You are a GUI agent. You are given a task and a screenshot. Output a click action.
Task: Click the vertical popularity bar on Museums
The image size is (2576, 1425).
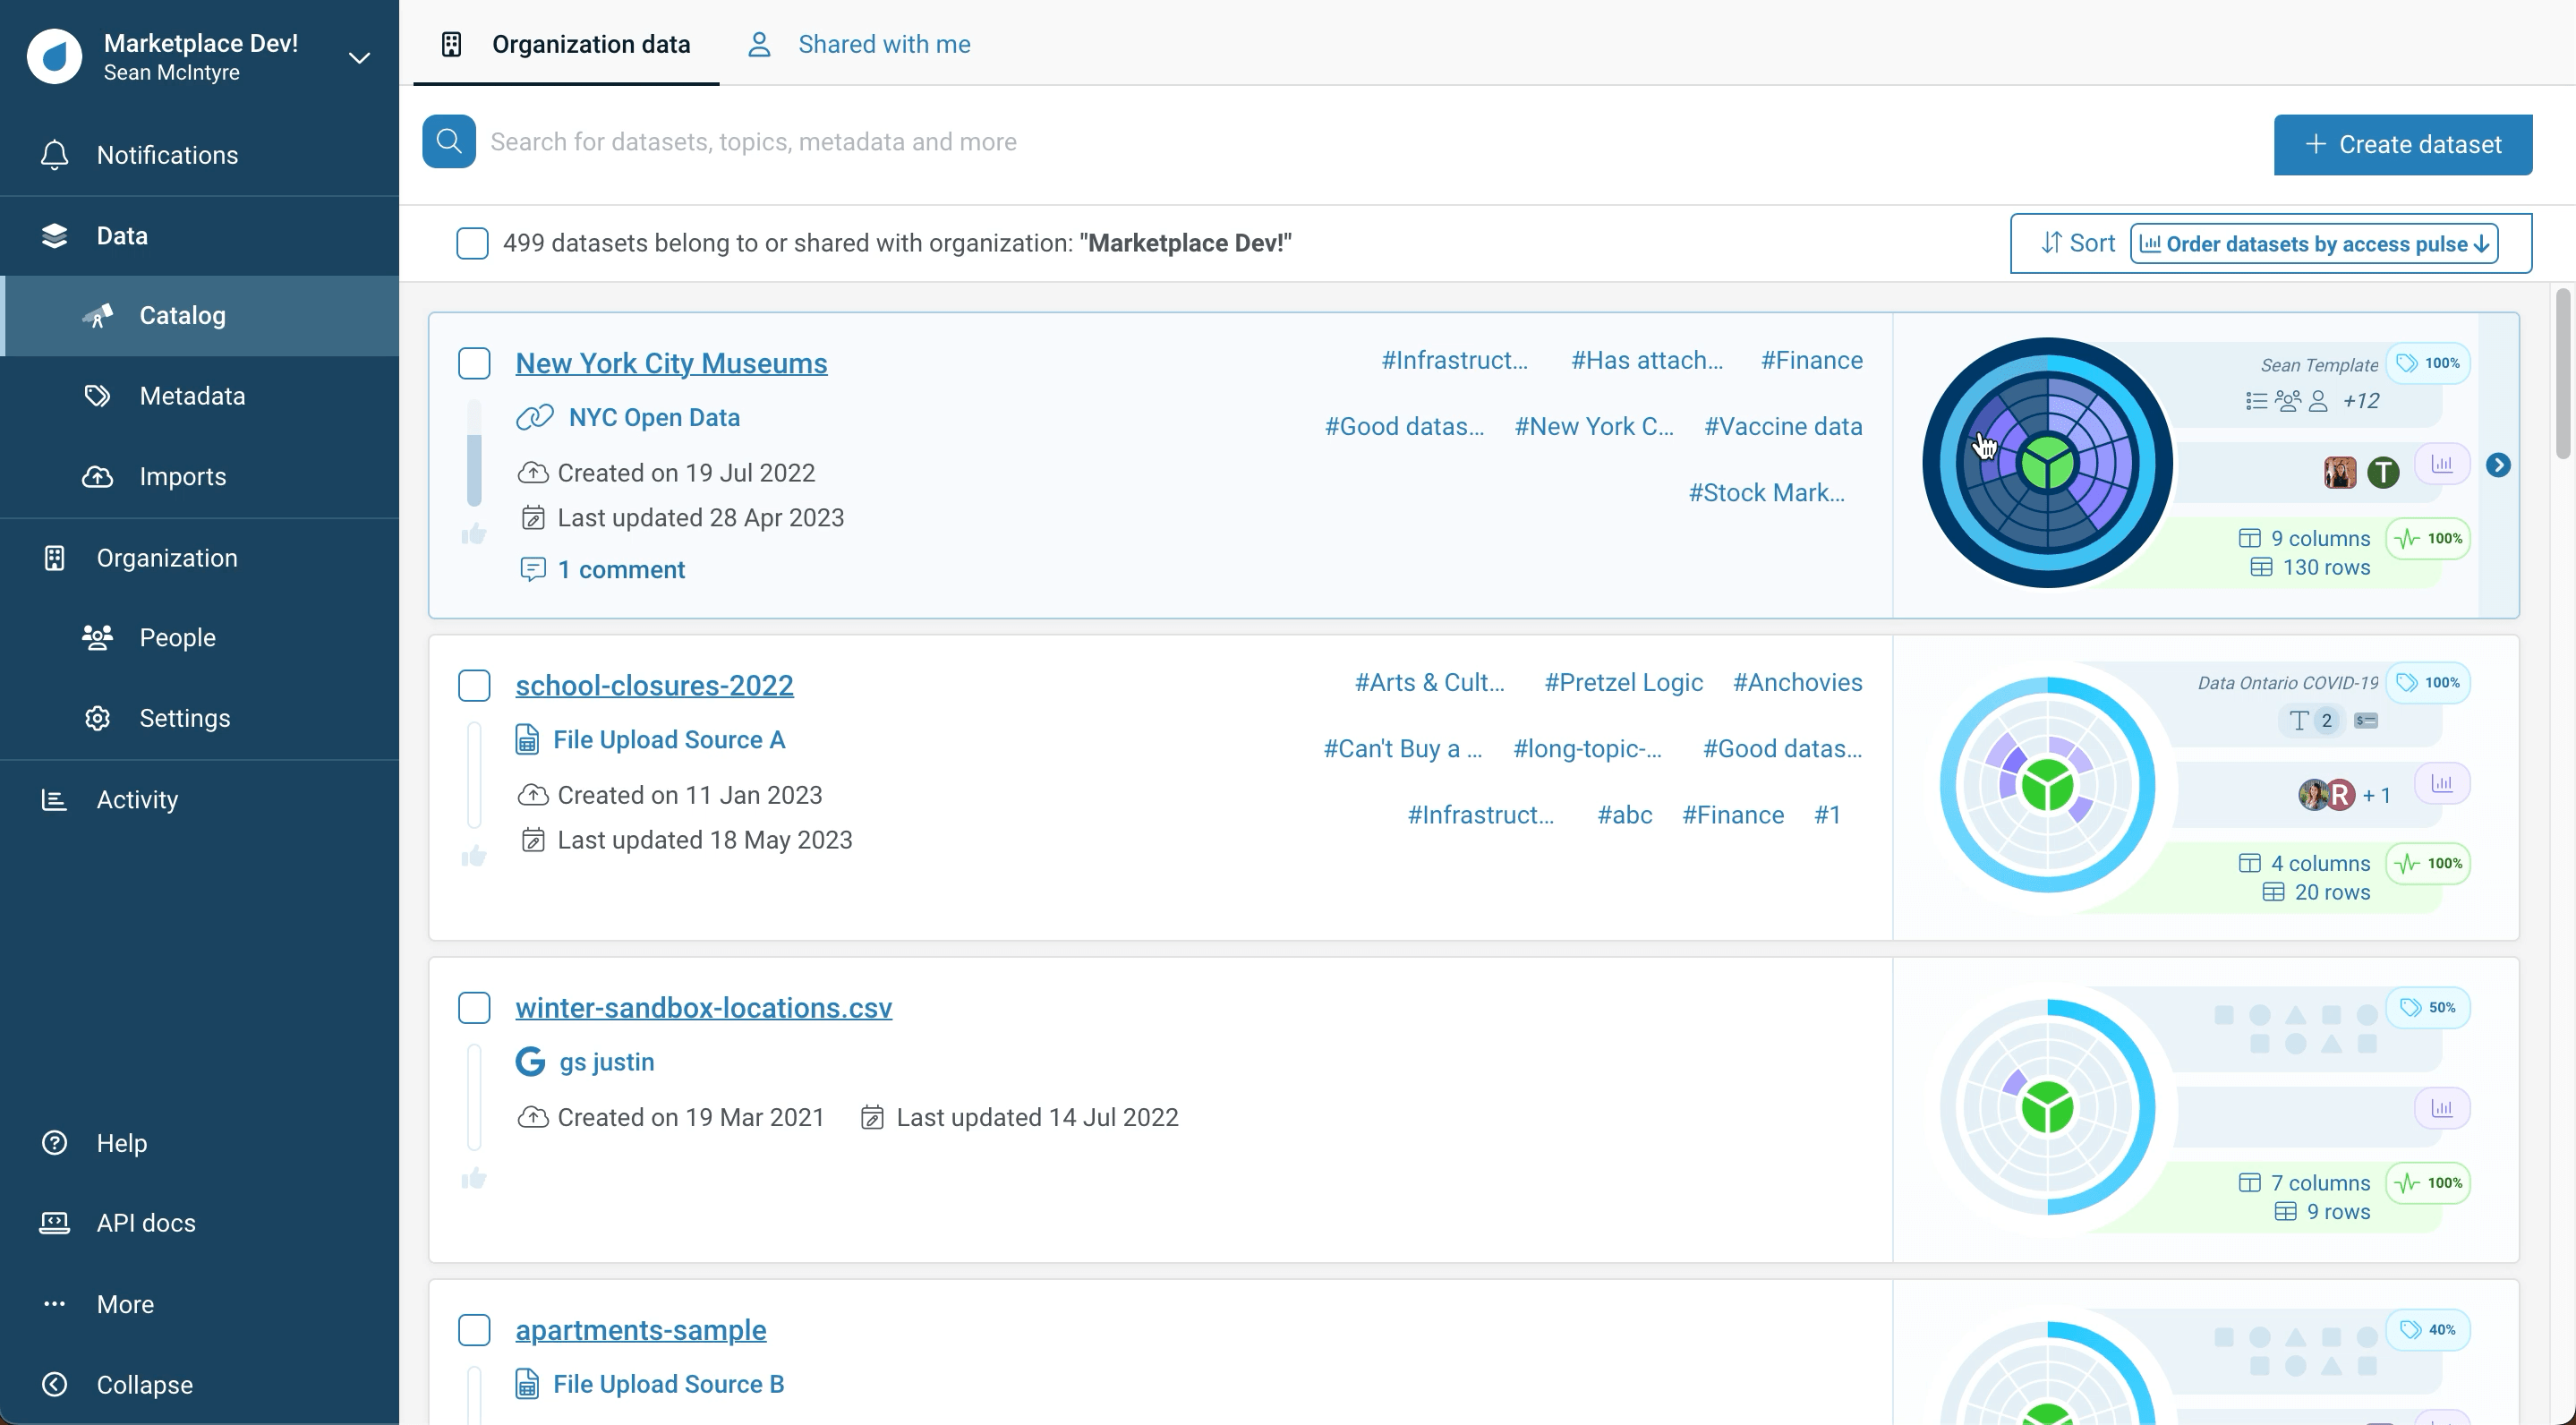point(474,452)
